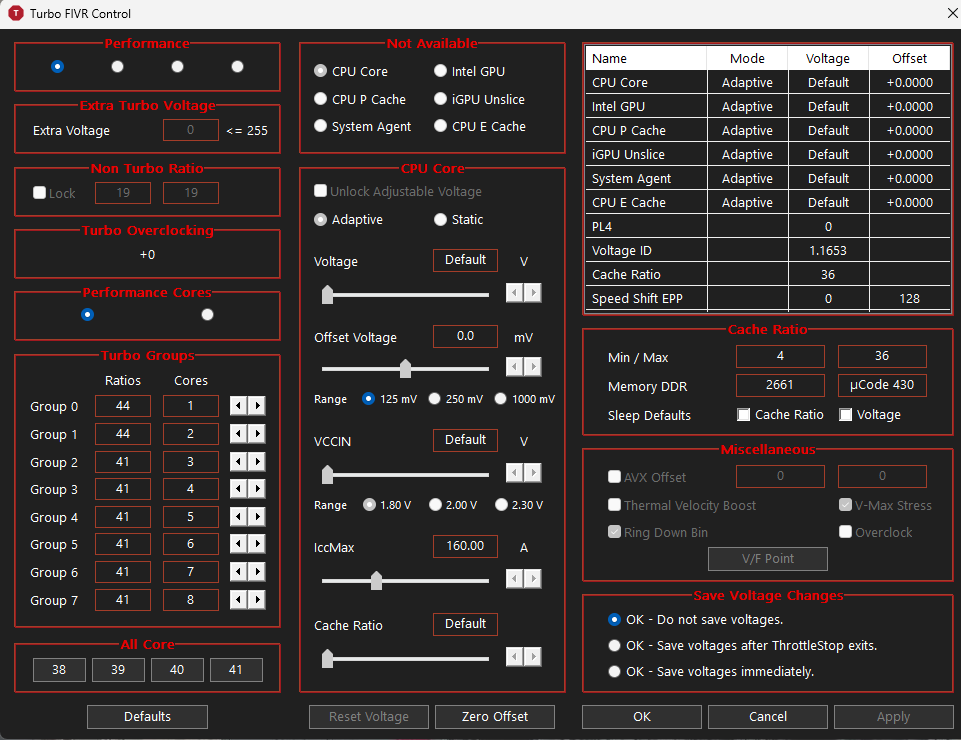Confirm with the OK button

tap(642, 717)
